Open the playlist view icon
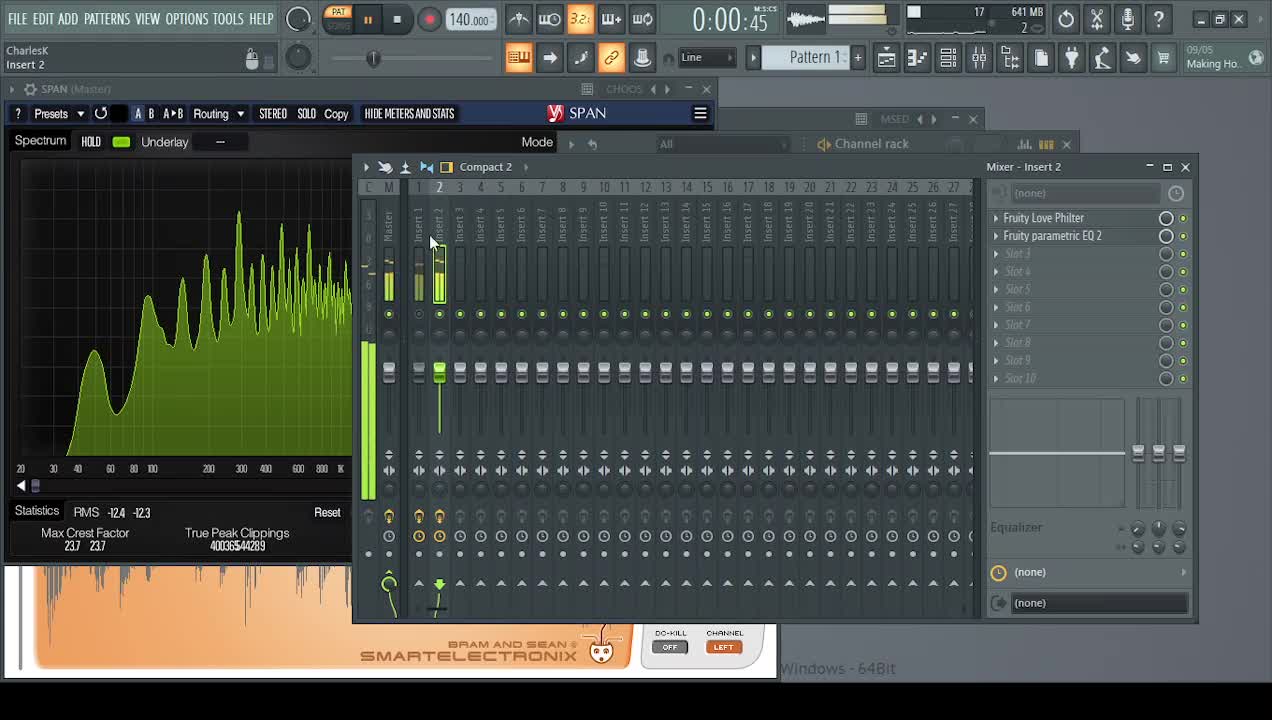This screenshot has width=1272, height=720. click(886, 58)
